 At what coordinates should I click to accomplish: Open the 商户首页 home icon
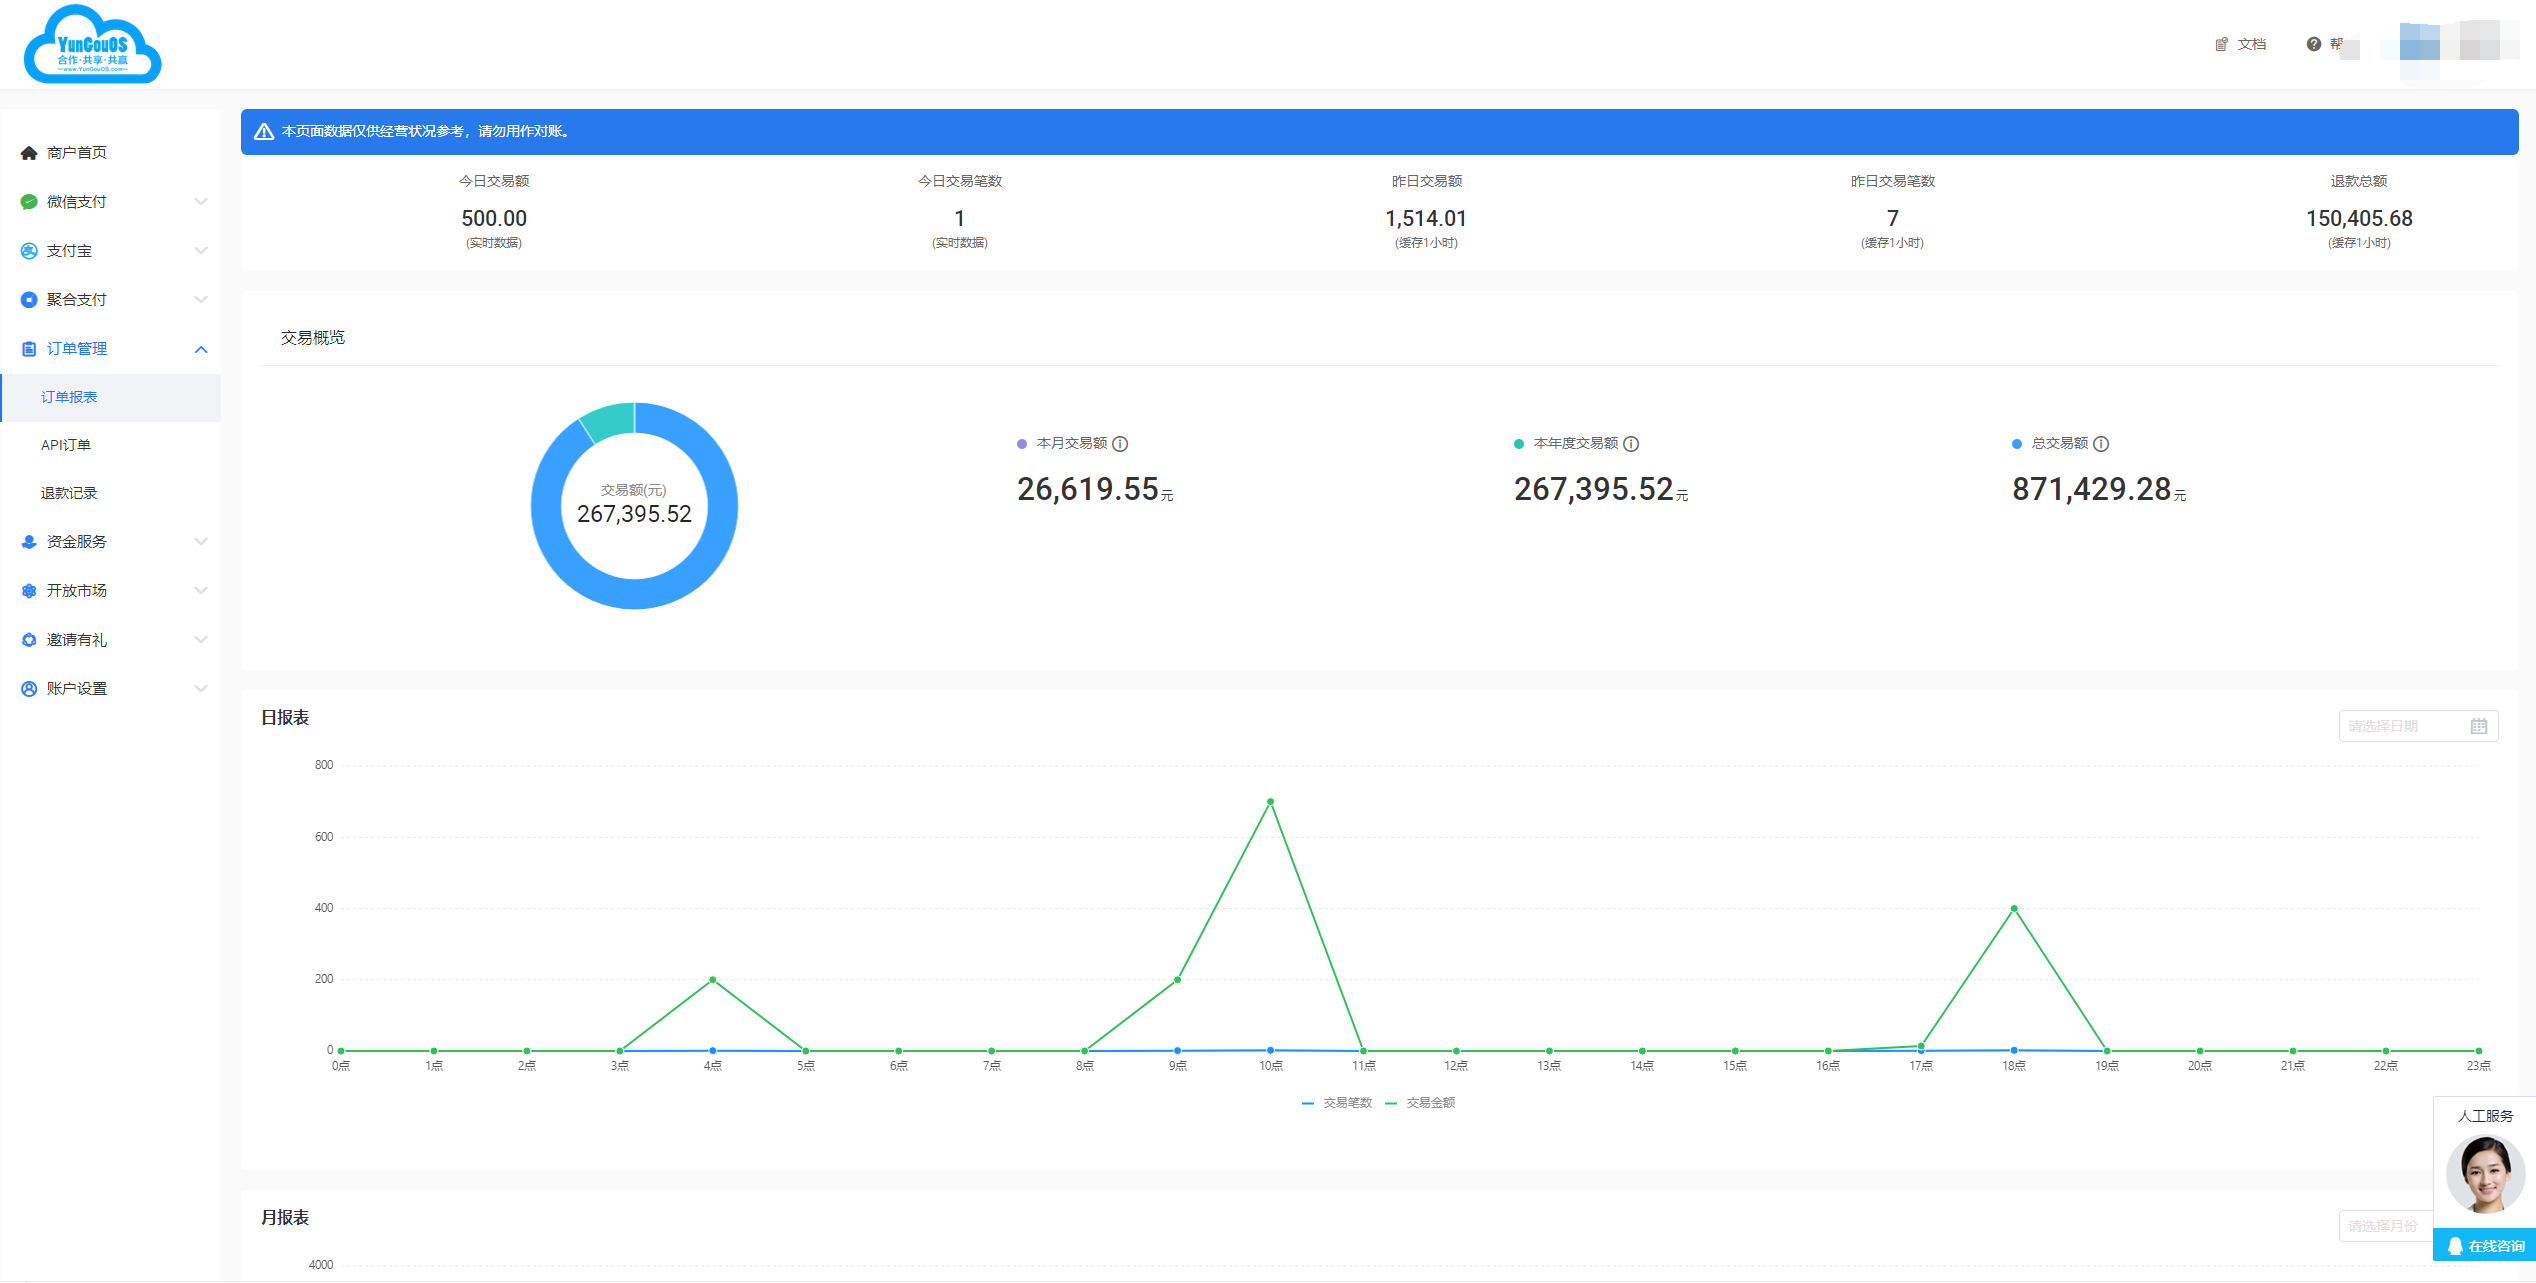click(29, 153)
